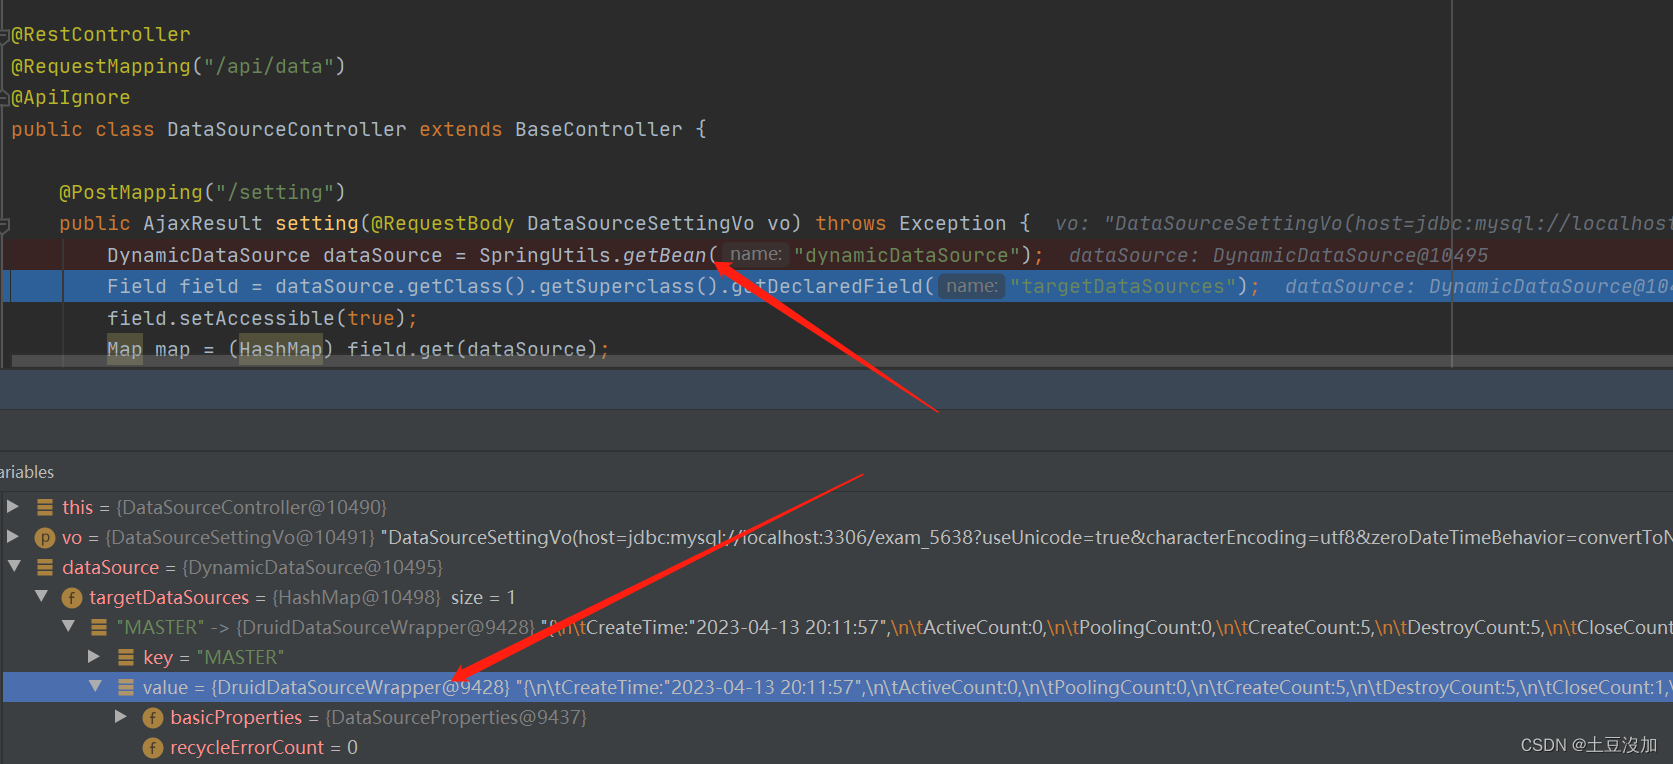
Task: Click the "targetDataSources" string literal
Action: pos(1124,286)
